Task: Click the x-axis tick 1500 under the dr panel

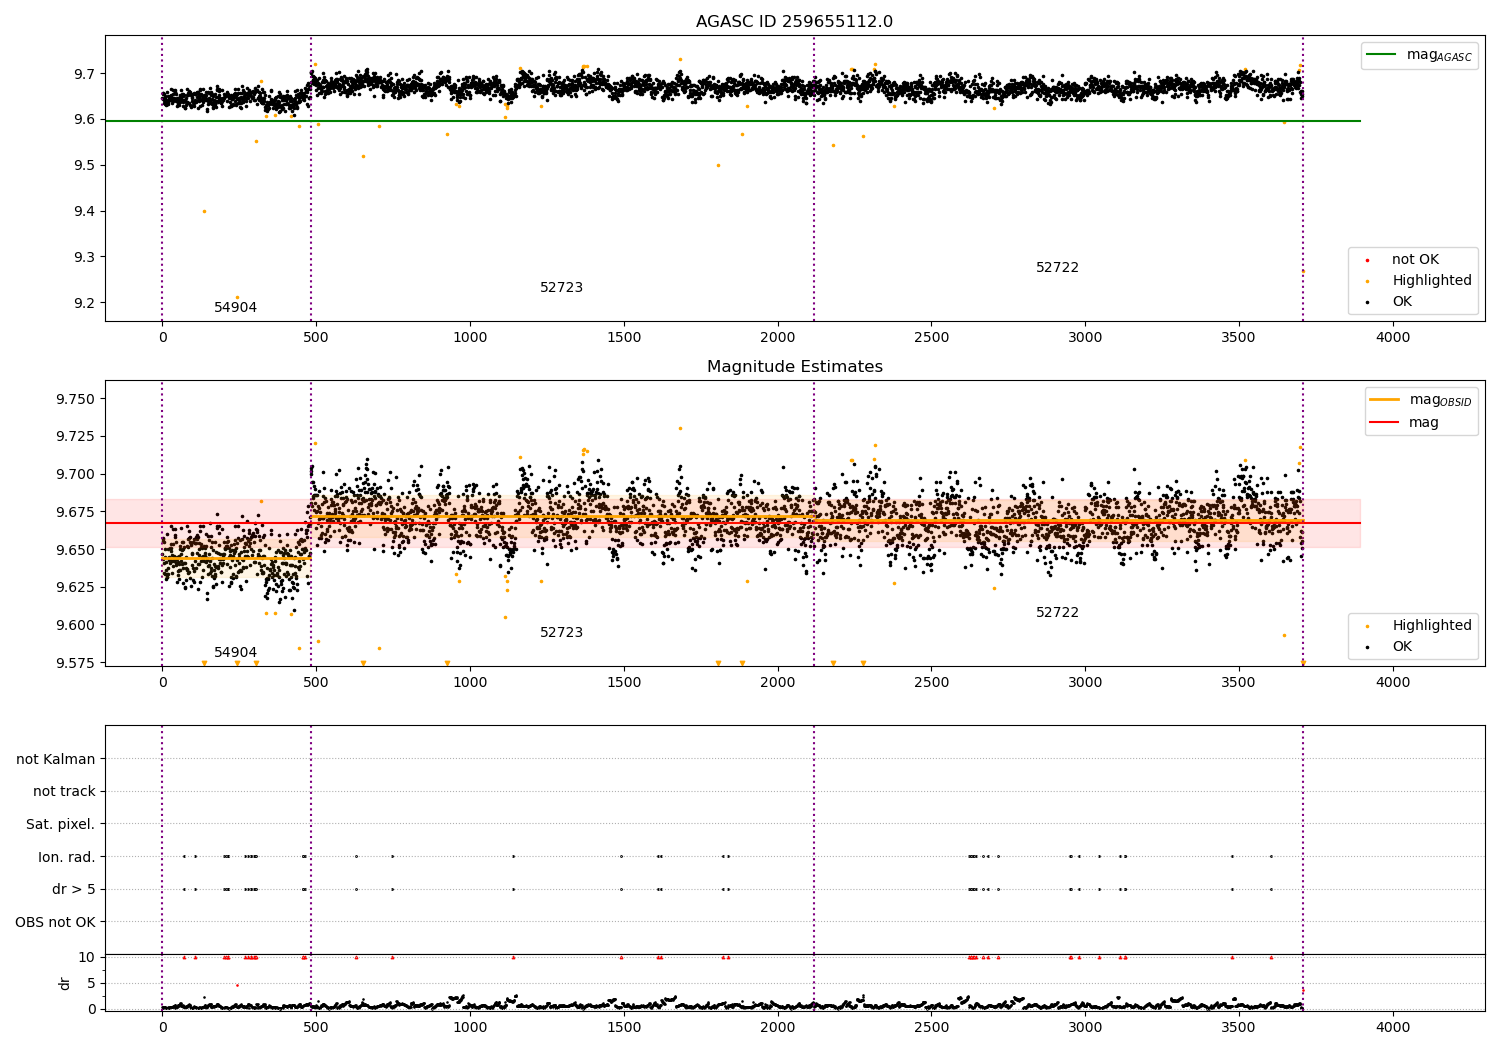Action: (x=624, y=1027)
